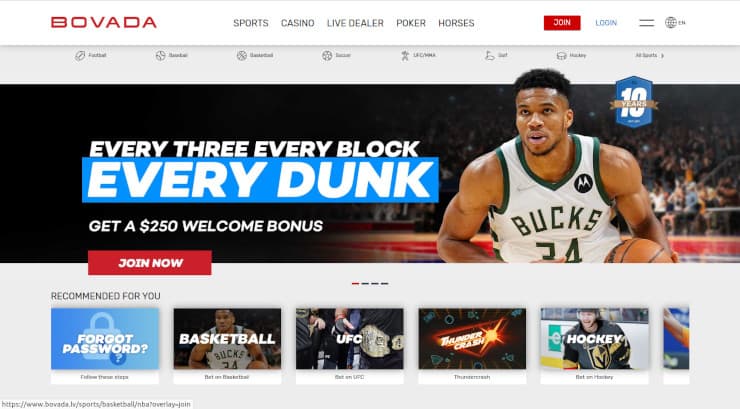The height and width of the screenshot is (409, 740).
Task: Click the Hockey icon in sports bar
Action: (x=561, y=56)
